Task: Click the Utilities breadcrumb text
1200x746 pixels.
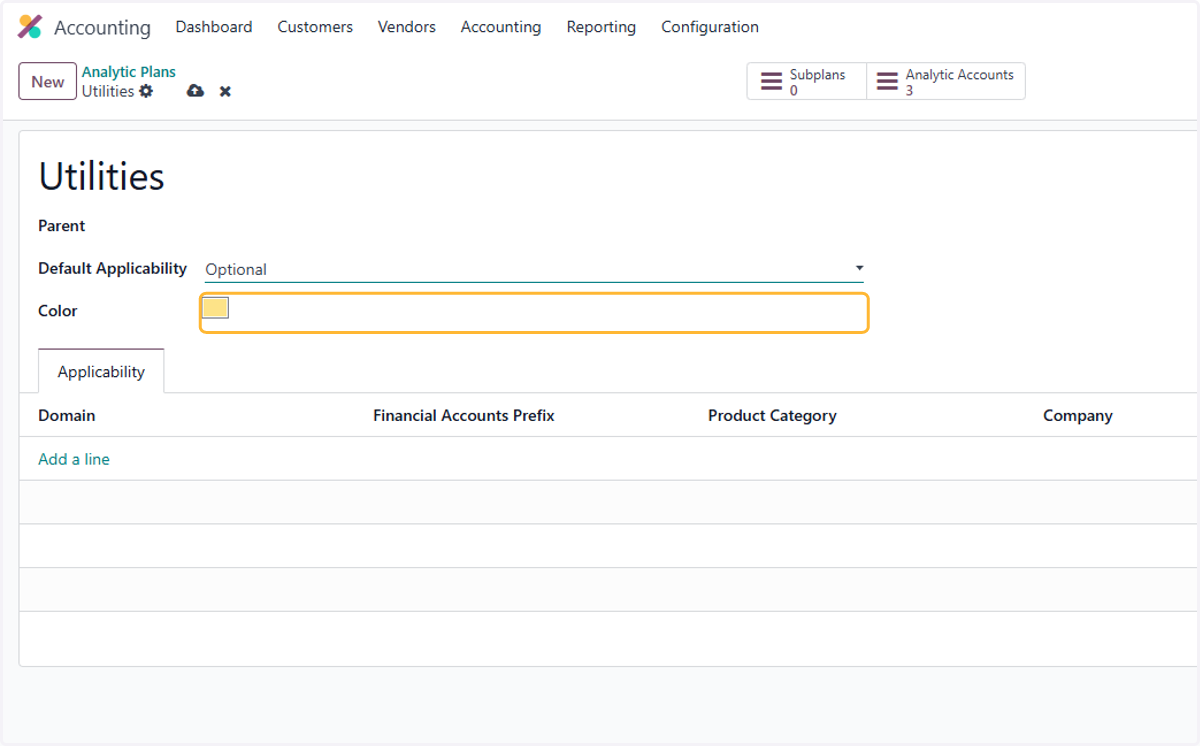Action: [x=108, y=91]
